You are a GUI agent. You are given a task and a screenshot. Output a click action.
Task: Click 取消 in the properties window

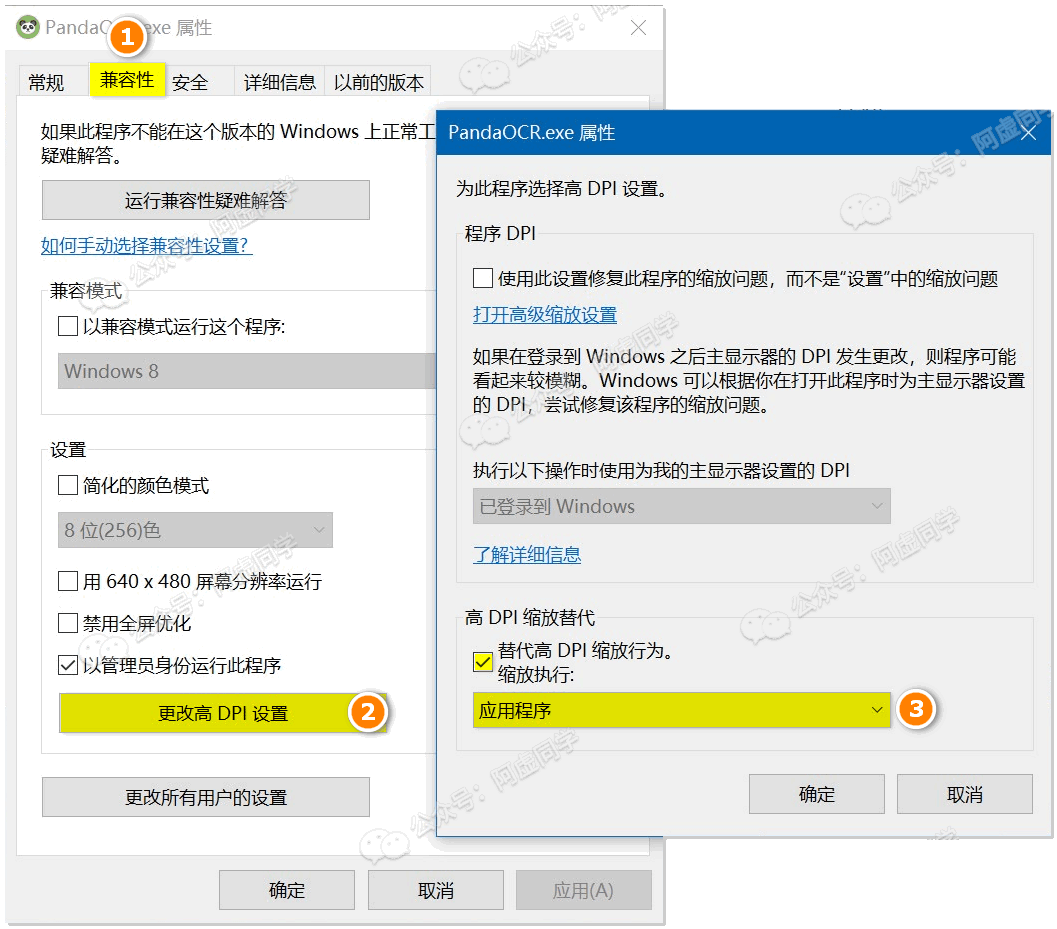[x=436, y=891]
